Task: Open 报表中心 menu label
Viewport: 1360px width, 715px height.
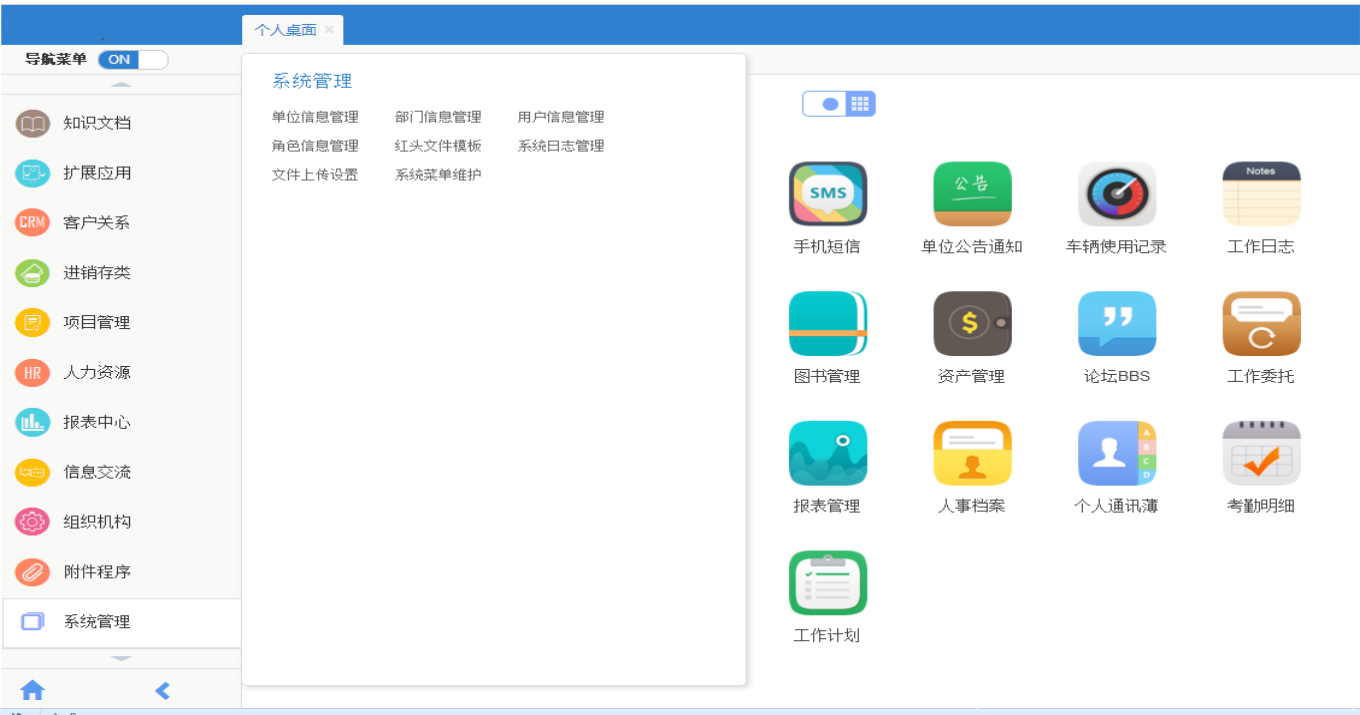Action: (x=97, y=422)
